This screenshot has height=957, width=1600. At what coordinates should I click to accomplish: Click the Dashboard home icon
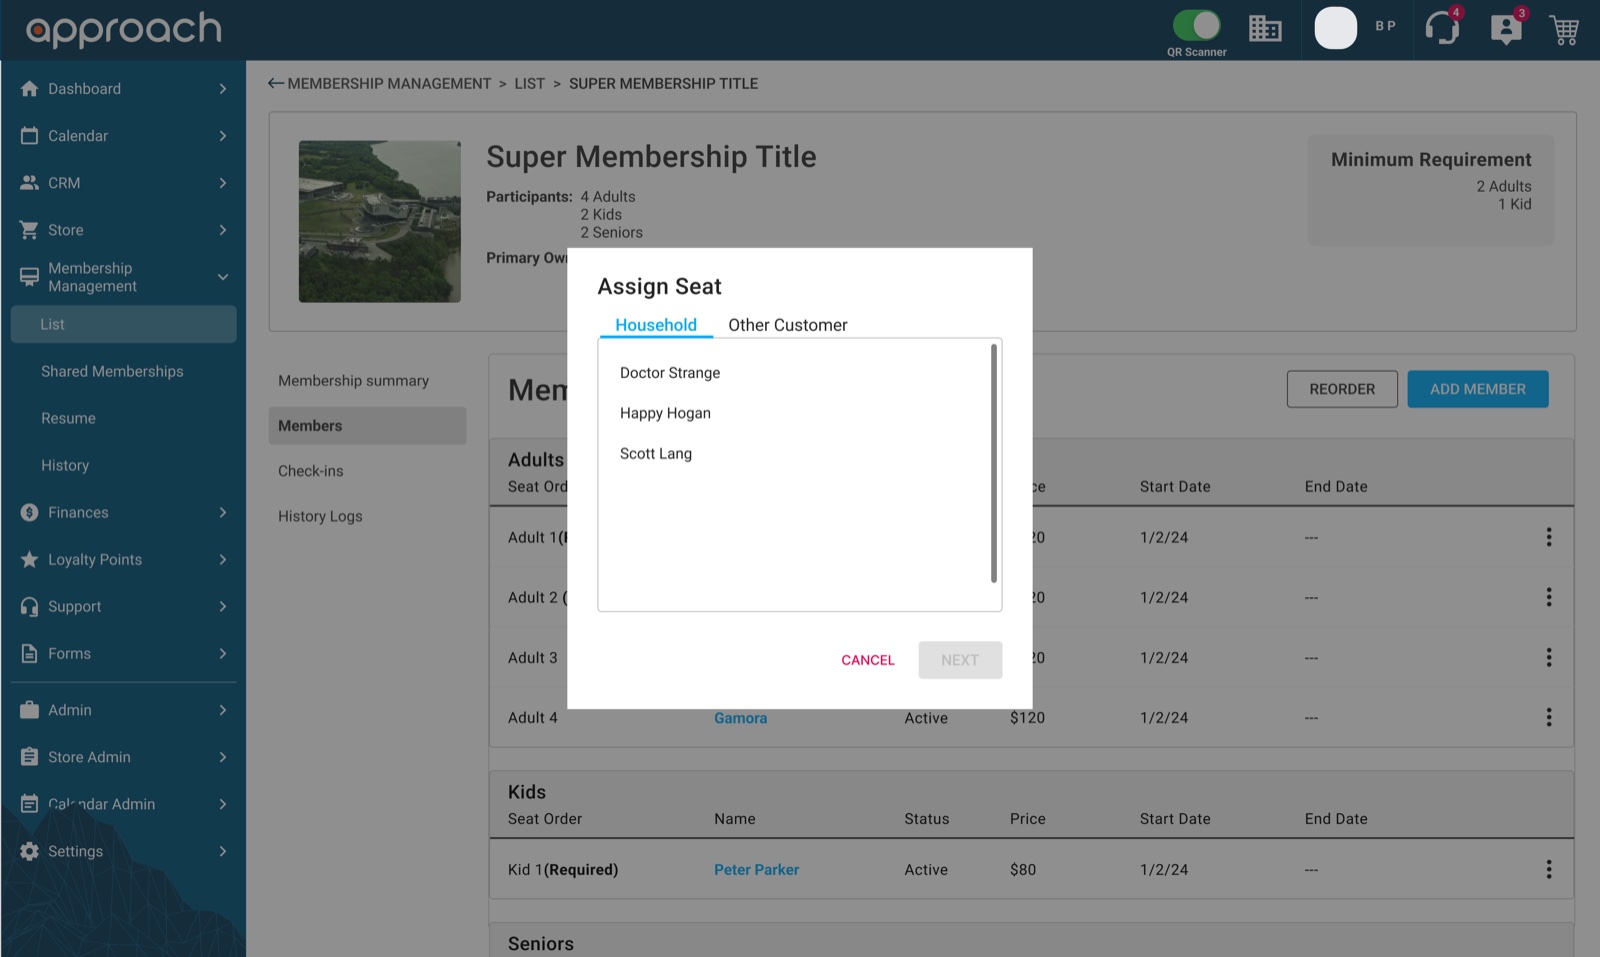pyautogui.click(x=29, y=88)
